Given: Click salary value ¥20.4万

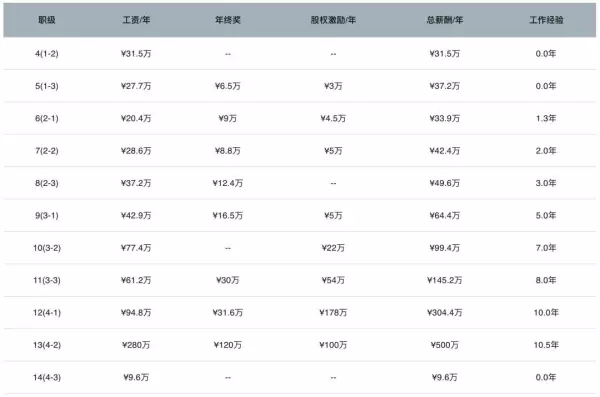Looking at the screenshot, I should click(136, 118).
